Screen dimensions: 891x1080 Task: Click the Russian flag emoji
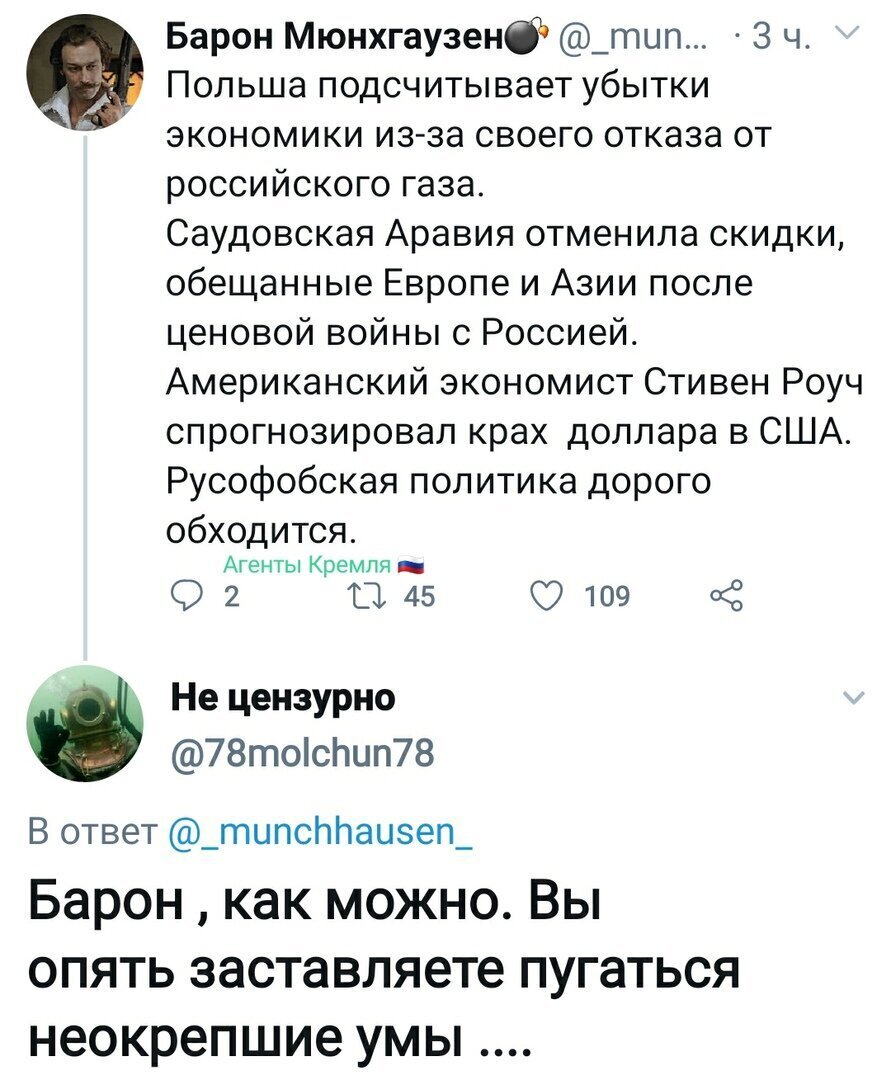point(412,565)
